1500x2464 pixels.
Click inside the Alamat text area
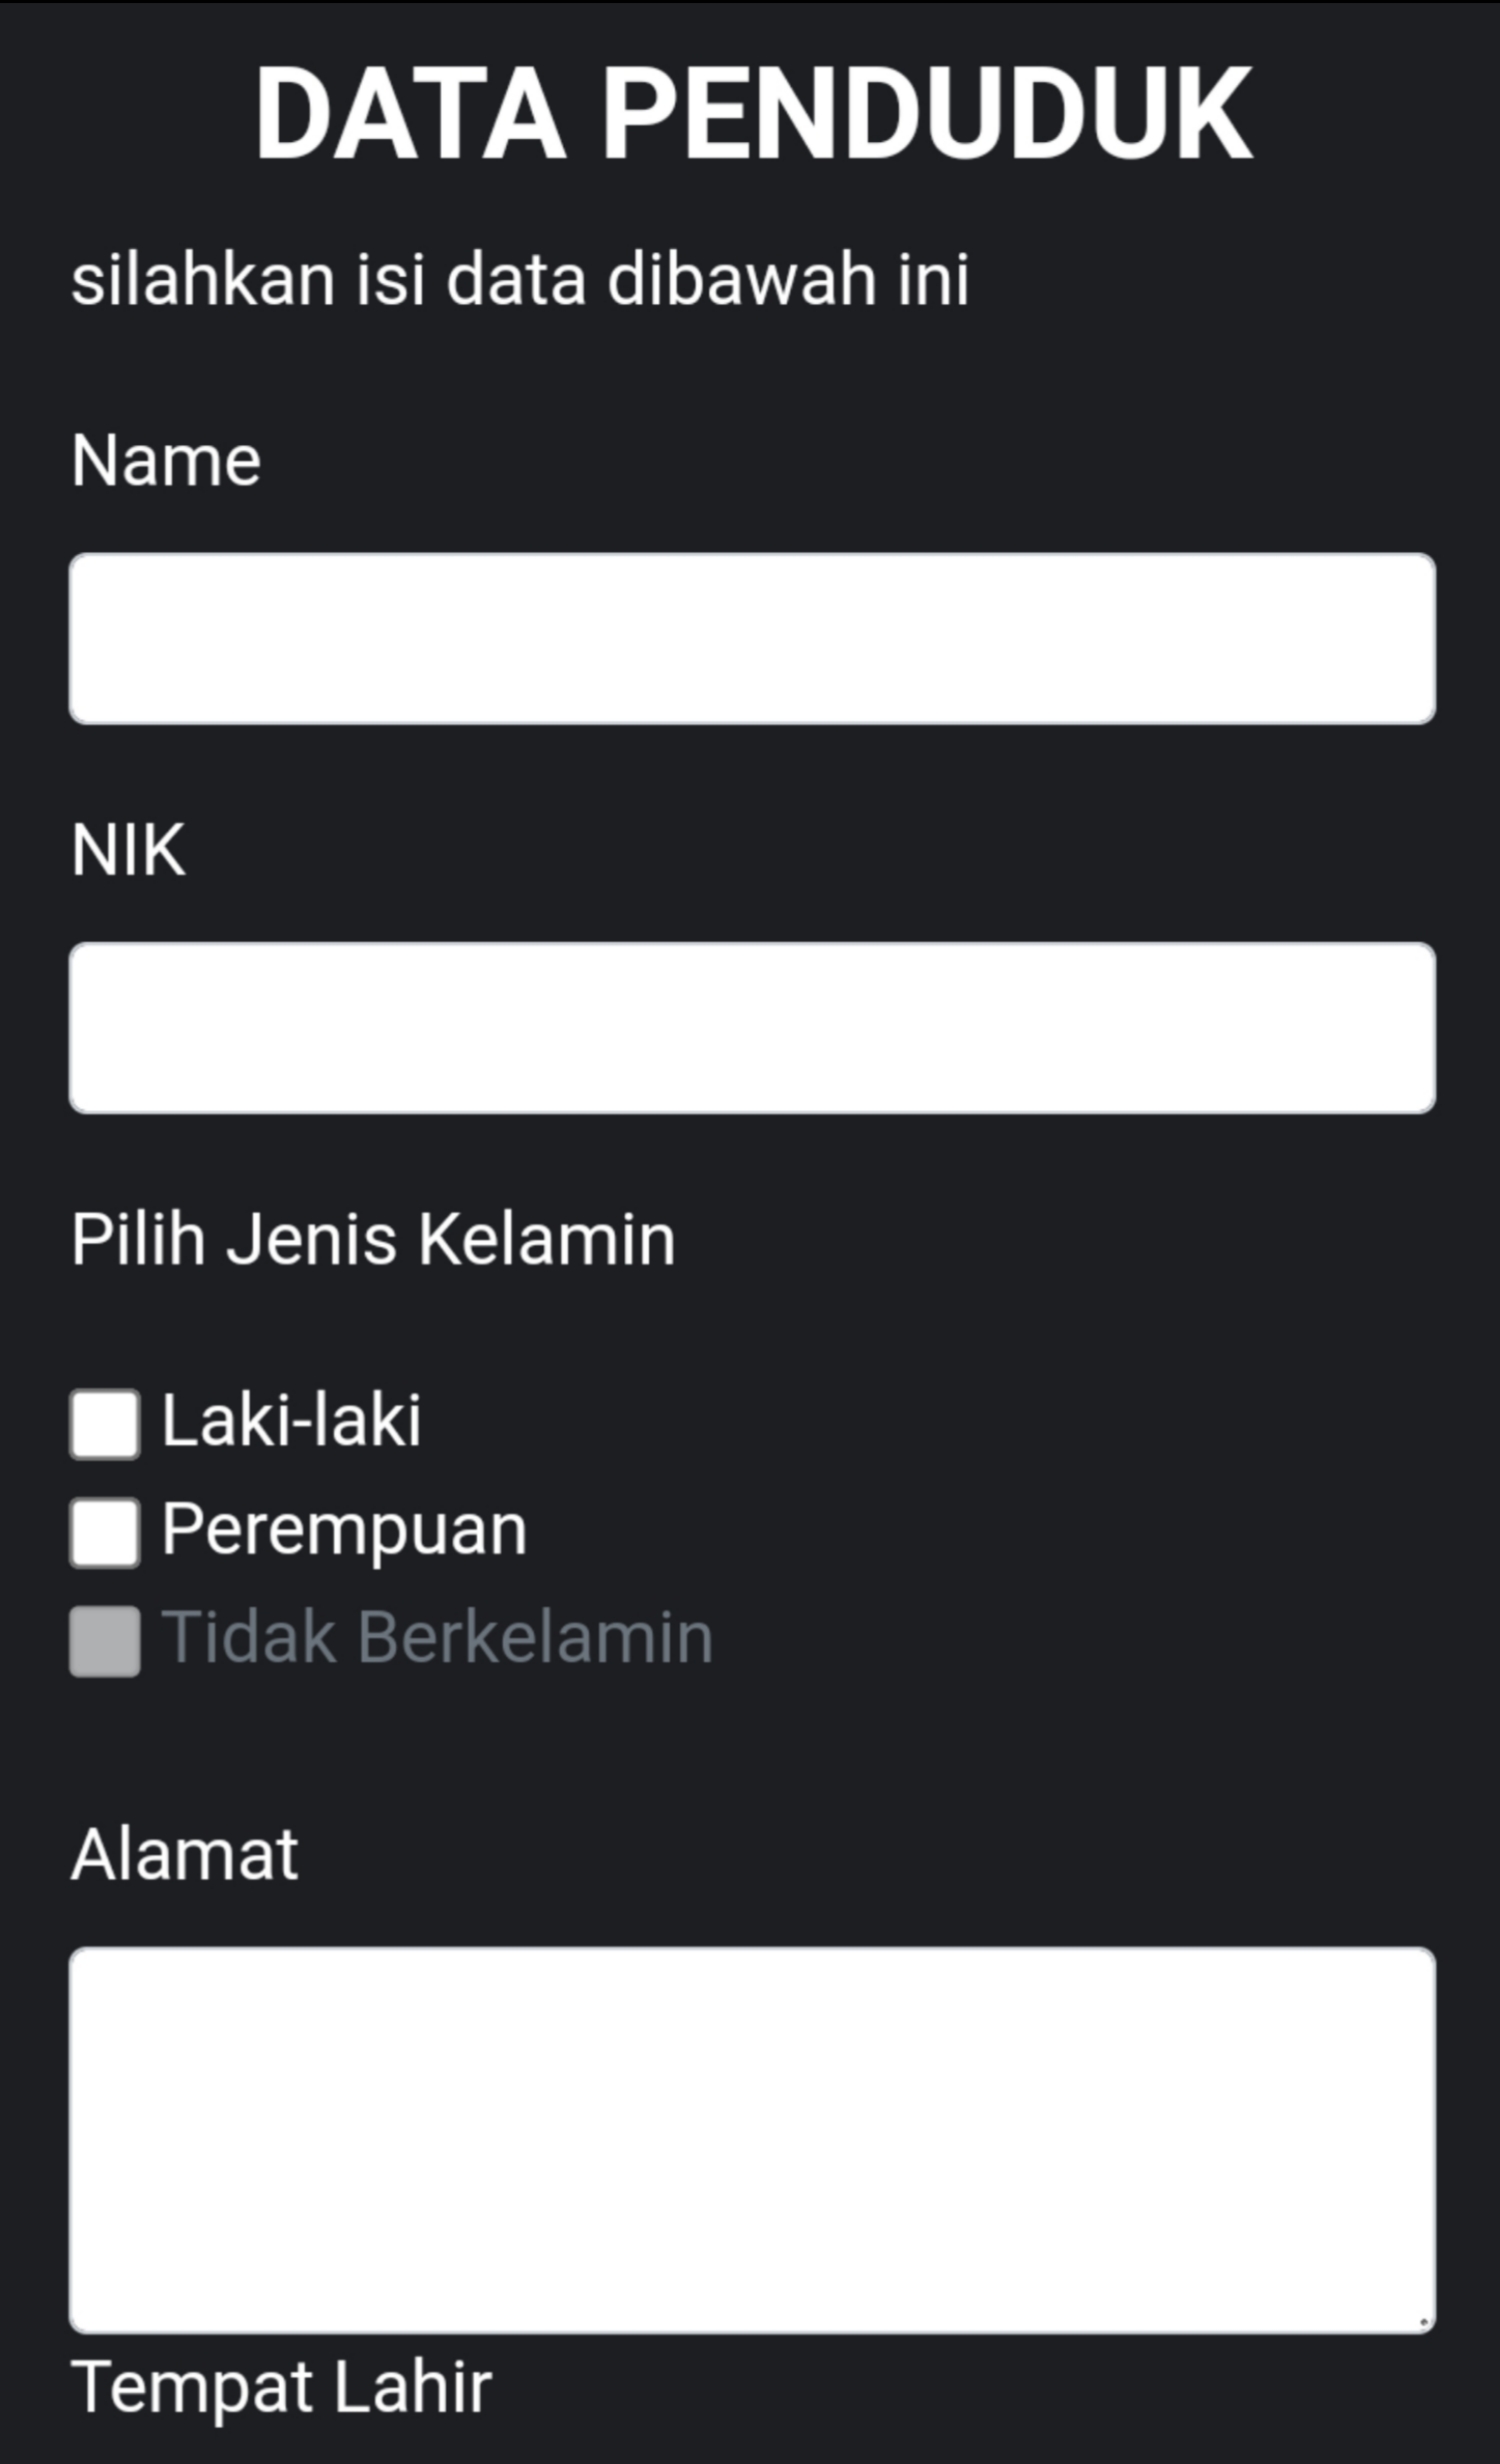(x=752, y=2139)
